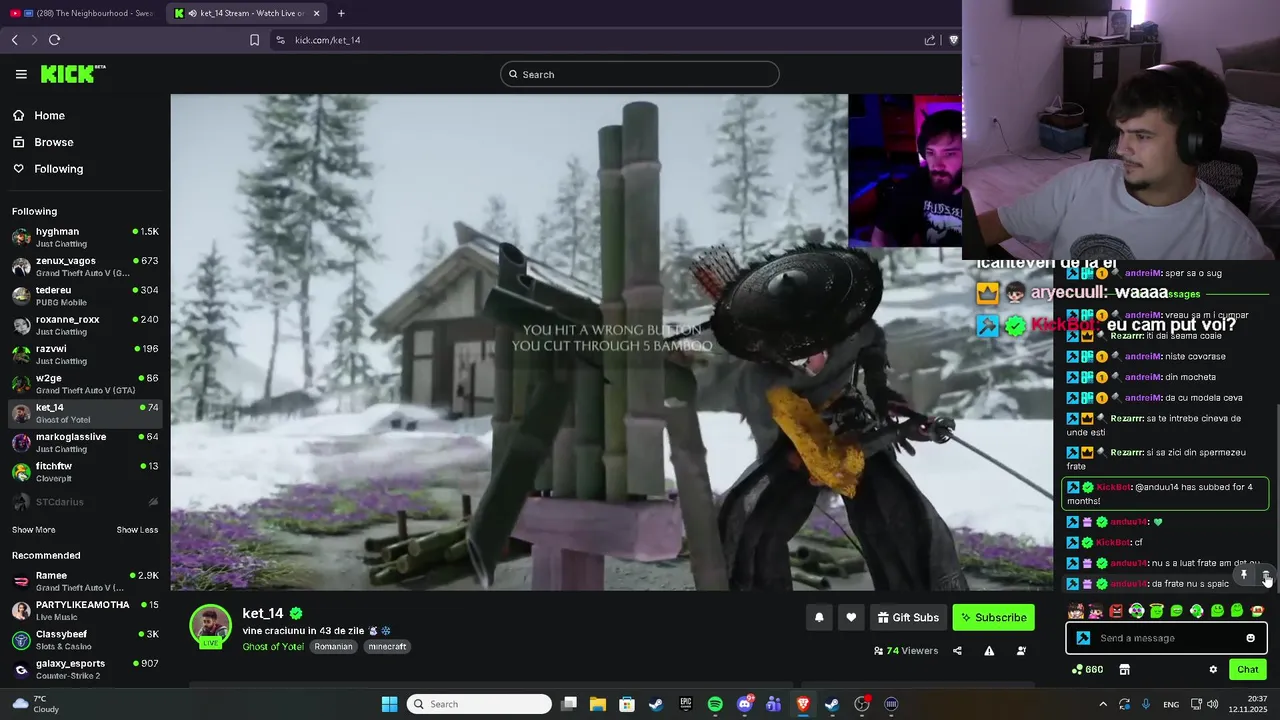Click the address bar URL kick.com/ket_14
Screen dimensions: 1280x720
tap(328, 40)
